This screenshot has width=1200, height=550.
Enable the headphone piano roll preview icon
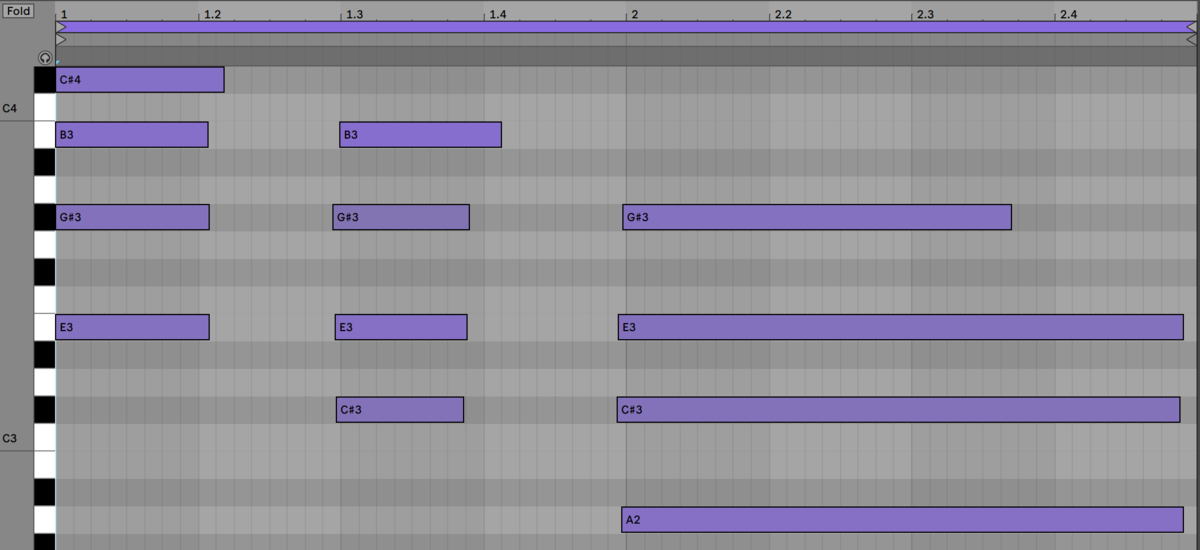pos(44,59)
